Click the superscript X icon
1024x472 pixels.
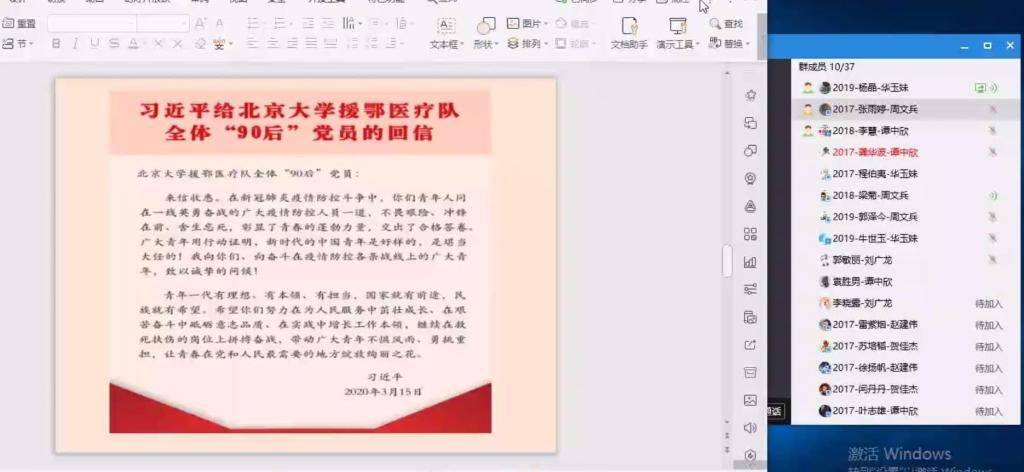(x=159, y=44)
